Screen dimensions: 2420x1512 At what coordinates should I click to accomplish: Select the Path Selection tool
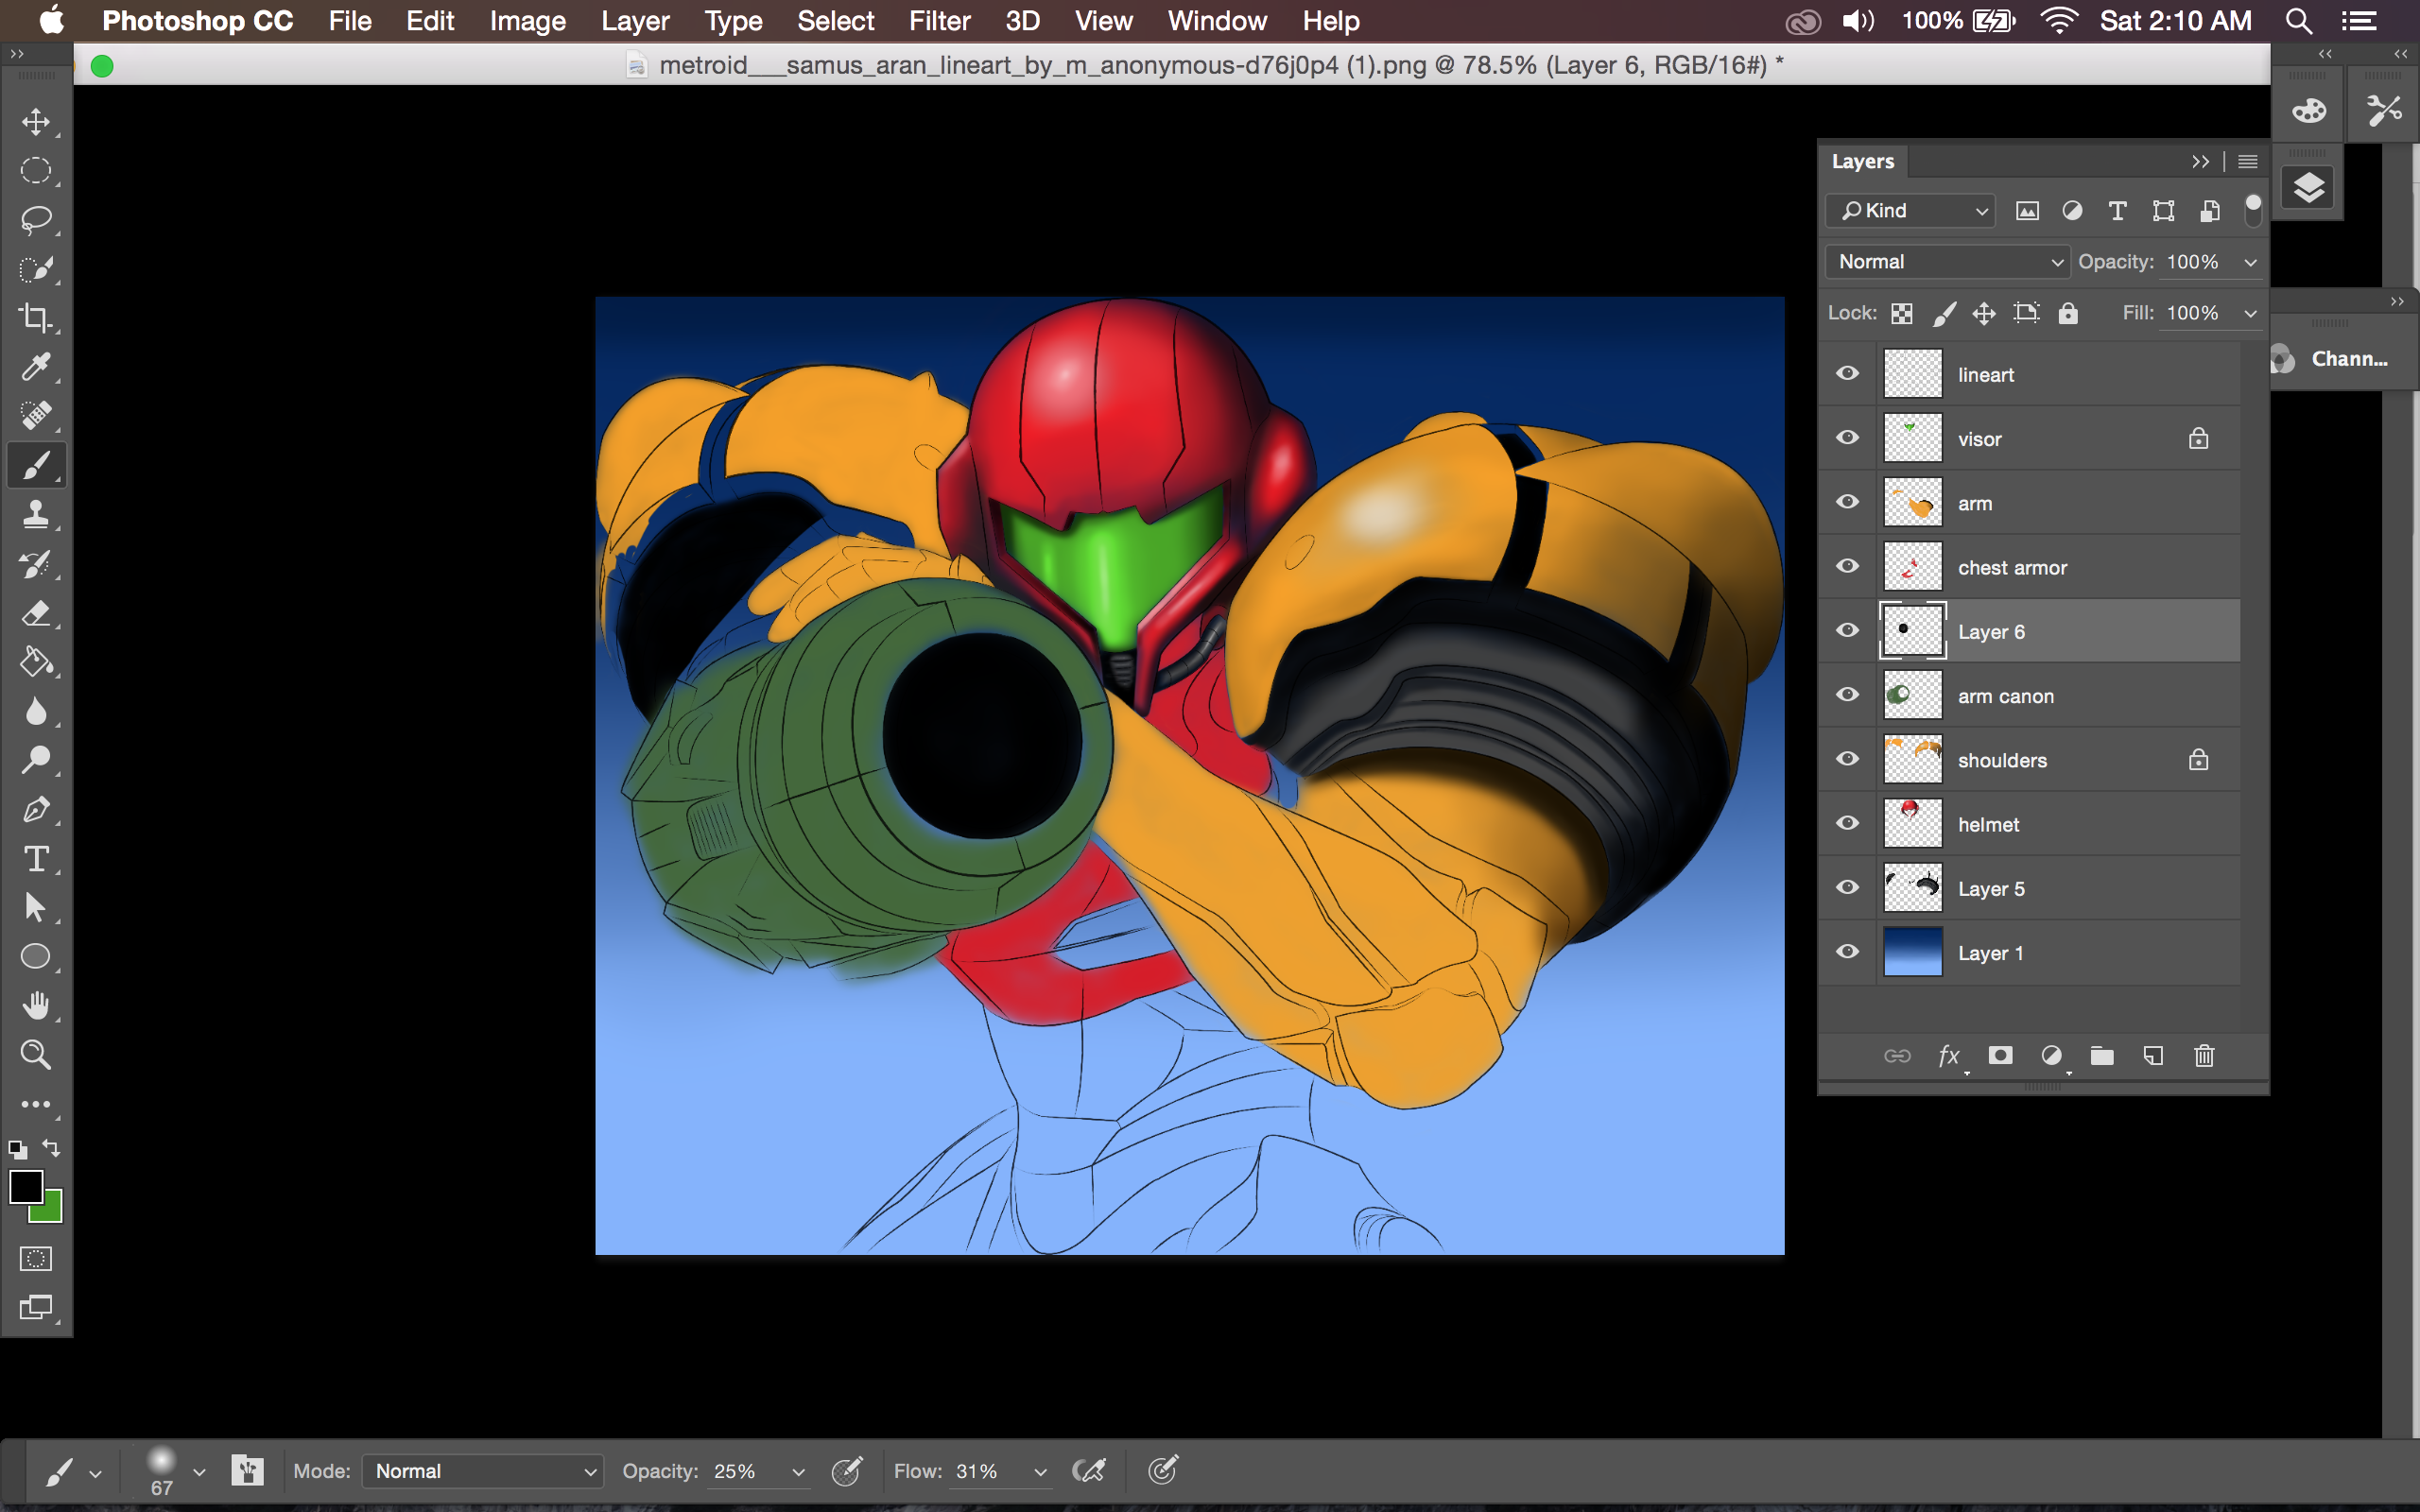point(36,907)
